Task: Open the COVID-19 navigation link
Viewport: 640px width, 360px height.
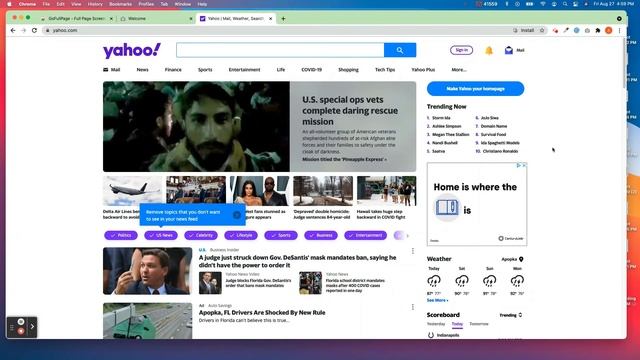Action: (x=311, y=70)
